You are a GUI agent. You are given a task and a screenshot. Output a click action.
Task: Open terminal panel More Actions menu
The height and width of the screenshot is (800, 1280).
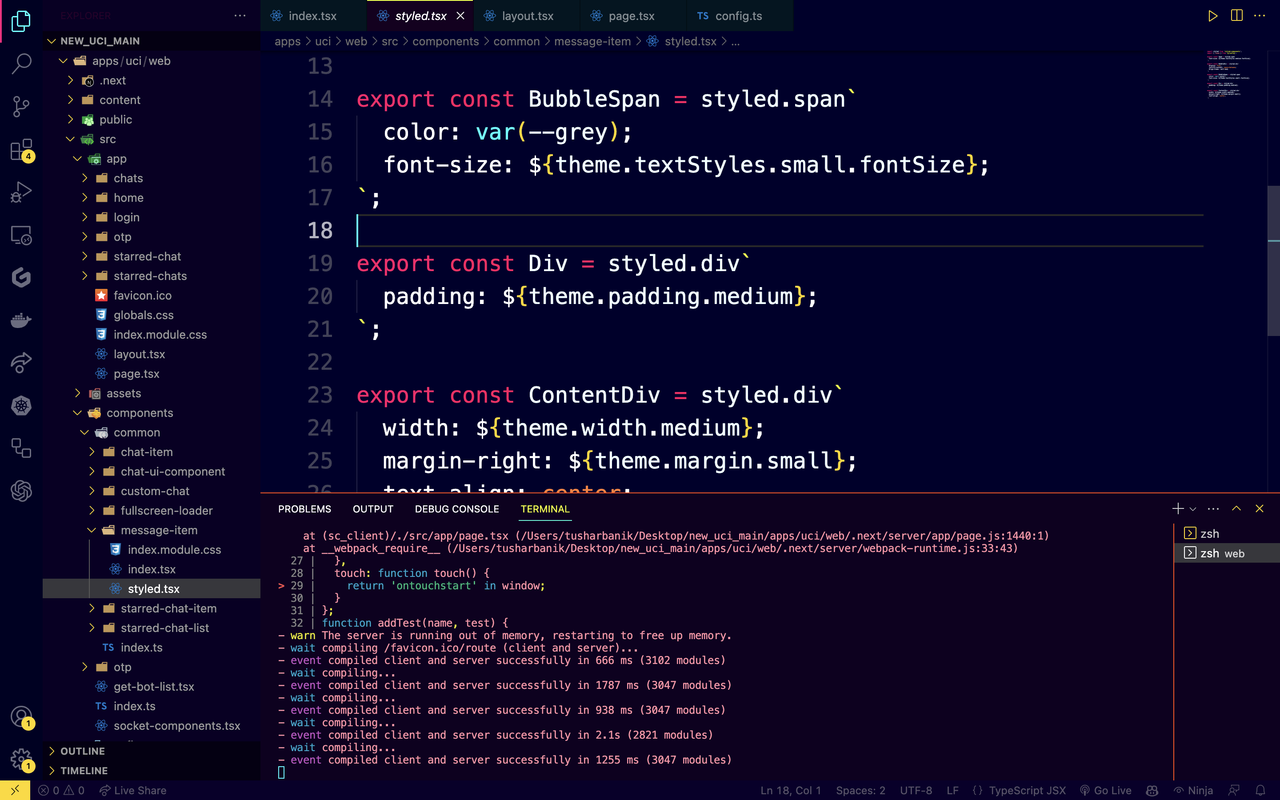pyautogui.click(x=1213, y=509)
